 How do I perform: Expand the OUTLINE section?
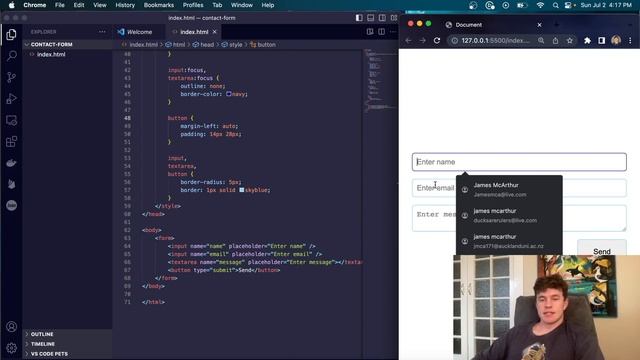click(42, 334)
